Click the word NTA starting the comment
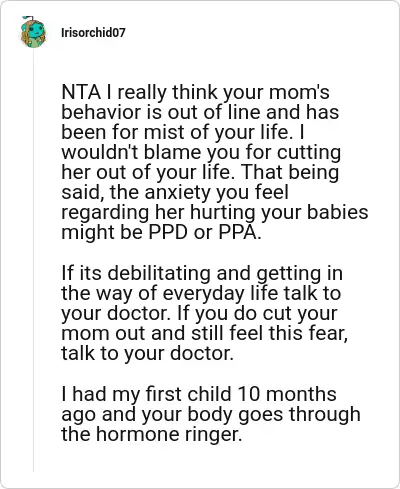 coord(81,92)
